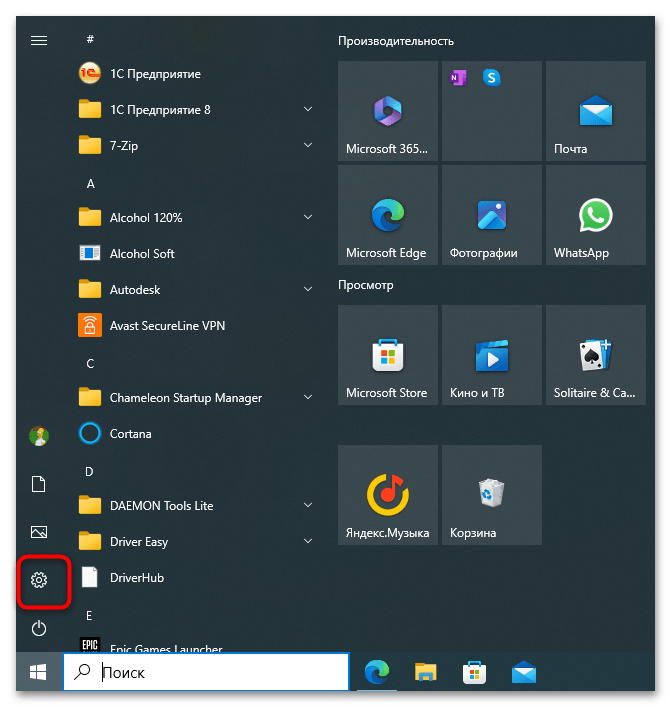
Task: Open Корзина tile
Action: click(492, 495)
